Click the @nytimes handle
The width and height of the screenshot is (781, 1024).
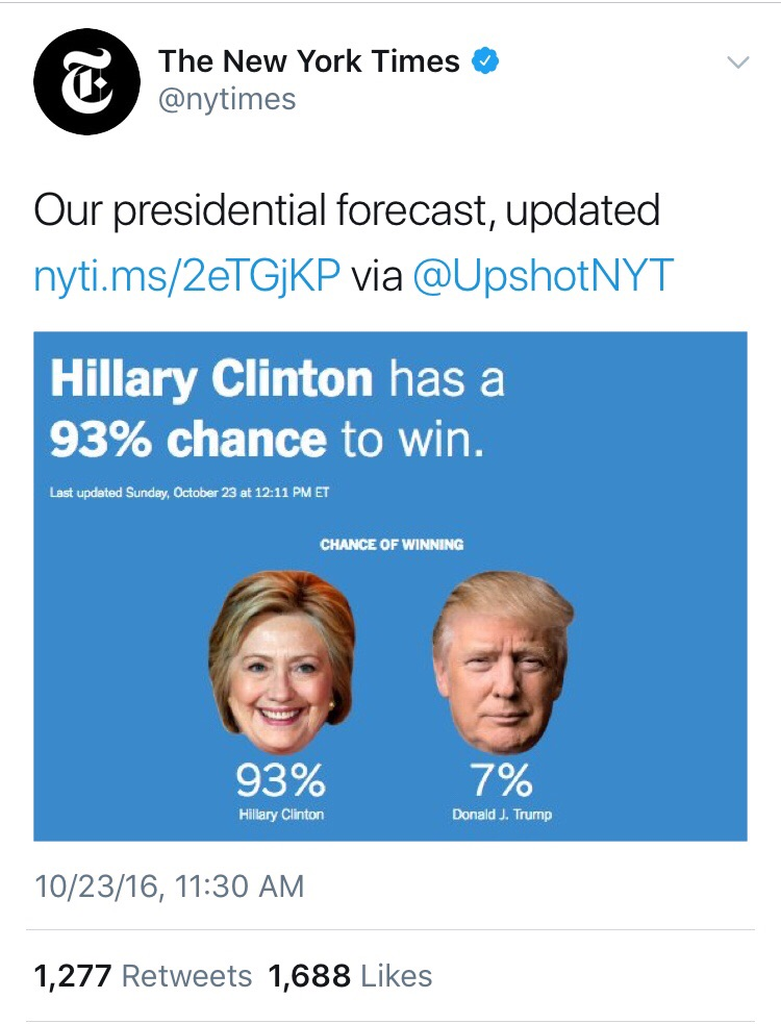pyautogui.click(x=227, y=100)
